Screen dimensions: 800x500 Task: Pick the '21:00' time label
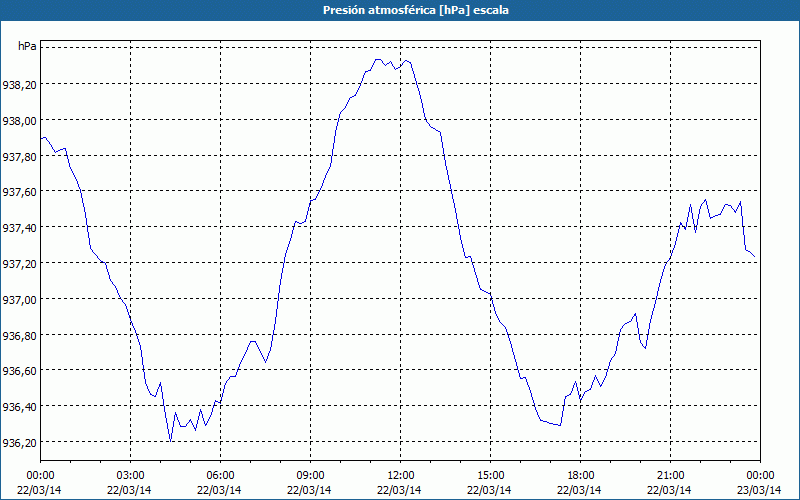click(670, 476)
